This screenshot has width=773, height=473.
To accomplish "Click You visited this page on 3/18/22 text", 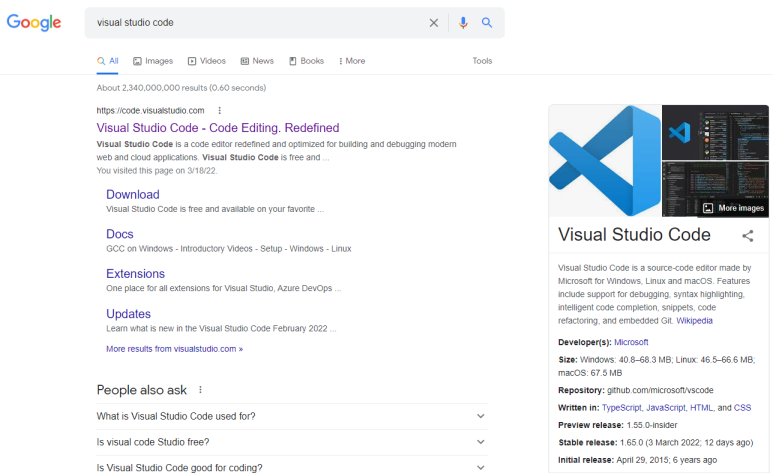I will (x=157, y=171).
